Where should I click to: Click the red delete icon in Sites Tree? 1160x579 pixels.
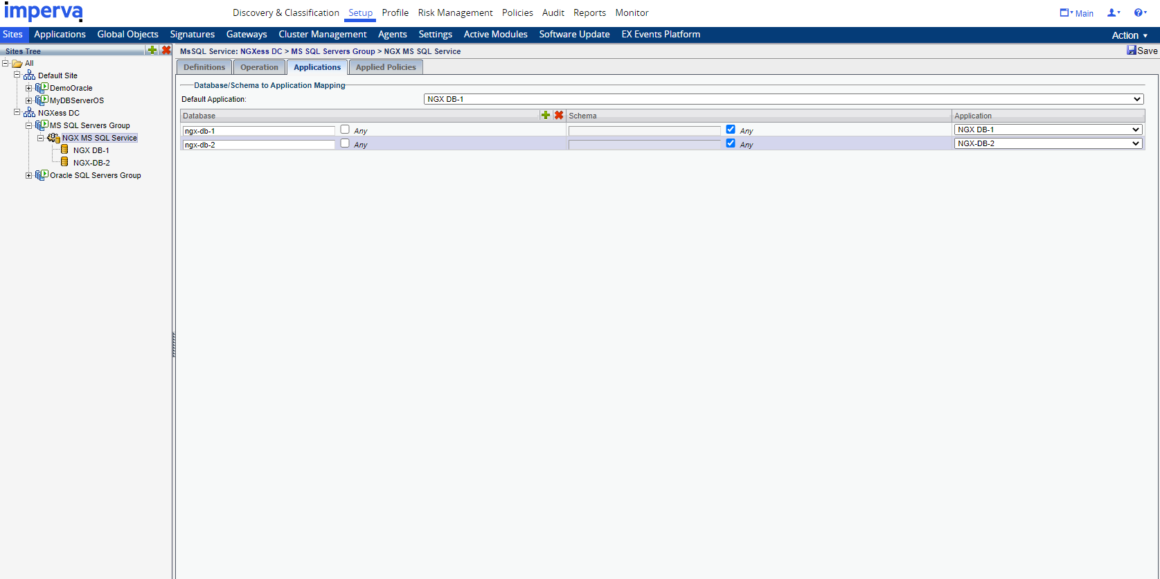click(x=165, y=48)
